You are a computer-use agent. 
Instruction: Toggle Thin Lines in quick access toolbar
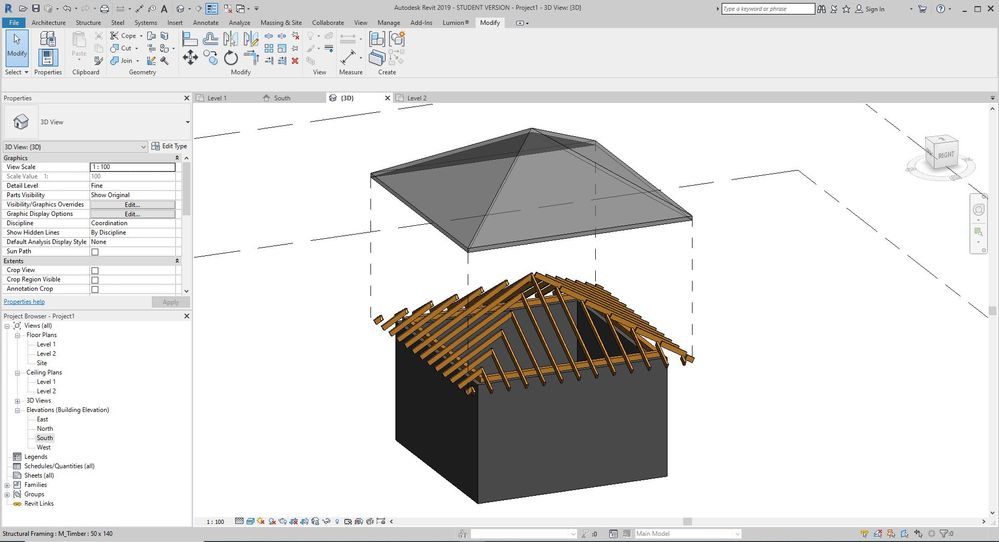coord(212,8)
